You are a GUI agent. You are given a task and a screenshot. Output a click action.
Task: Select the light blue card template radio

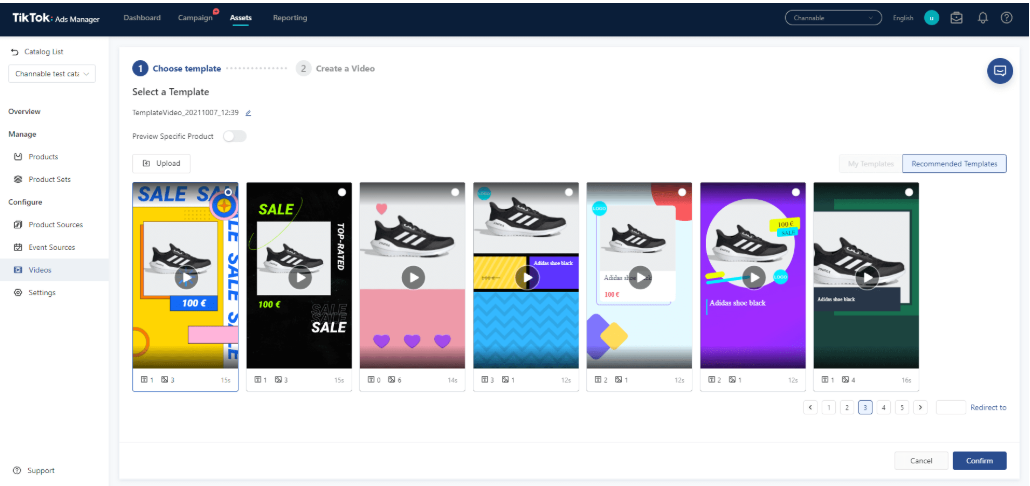682,192
